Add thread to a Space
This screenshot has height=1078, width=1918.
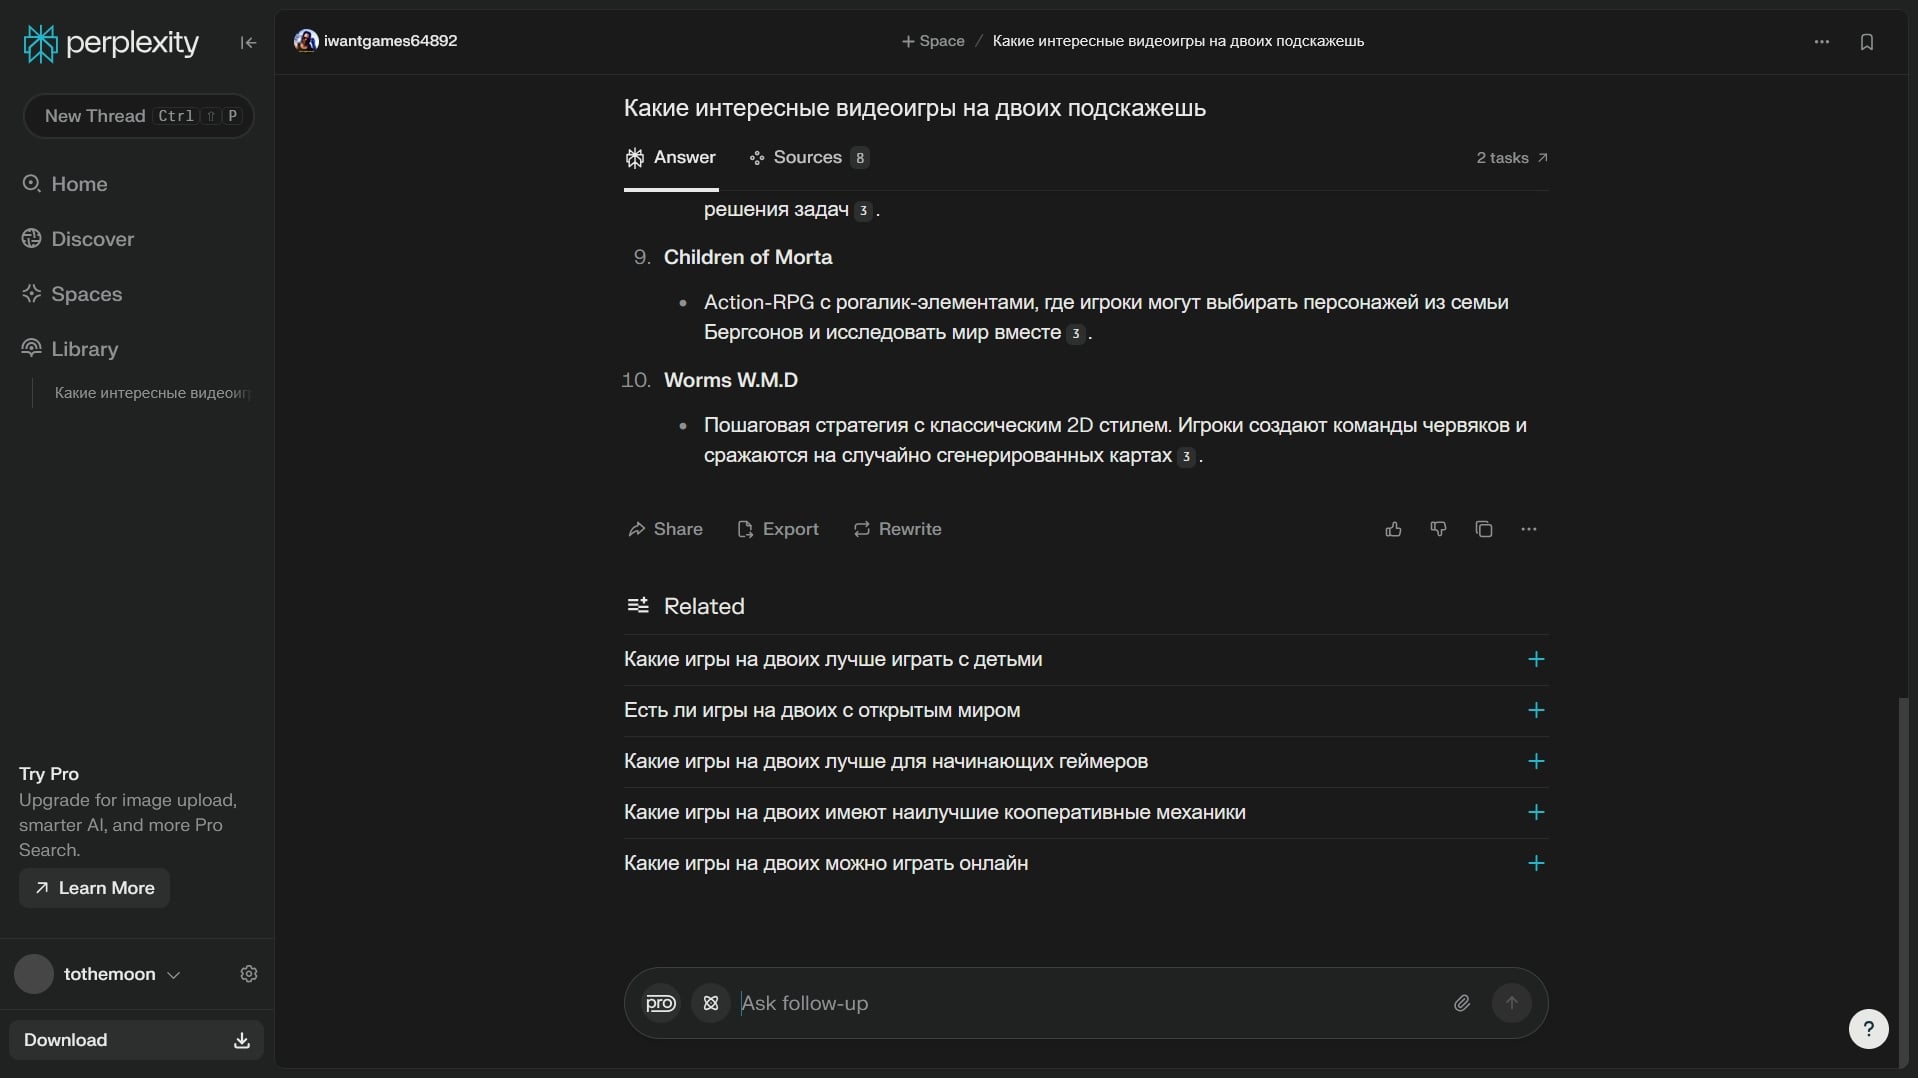[933, 41]
